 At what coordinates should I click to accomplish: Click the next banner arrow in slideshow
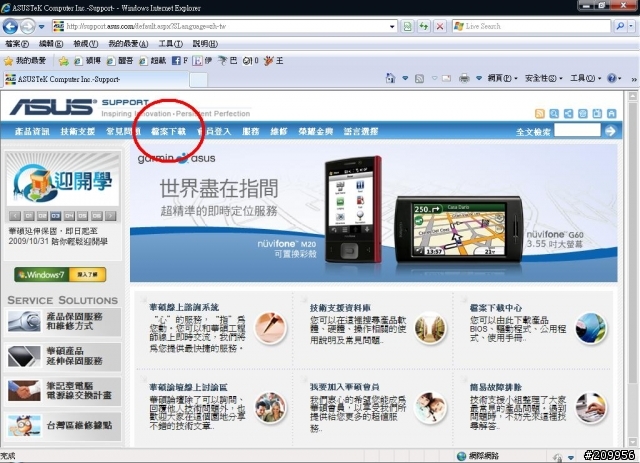[110, 216]
